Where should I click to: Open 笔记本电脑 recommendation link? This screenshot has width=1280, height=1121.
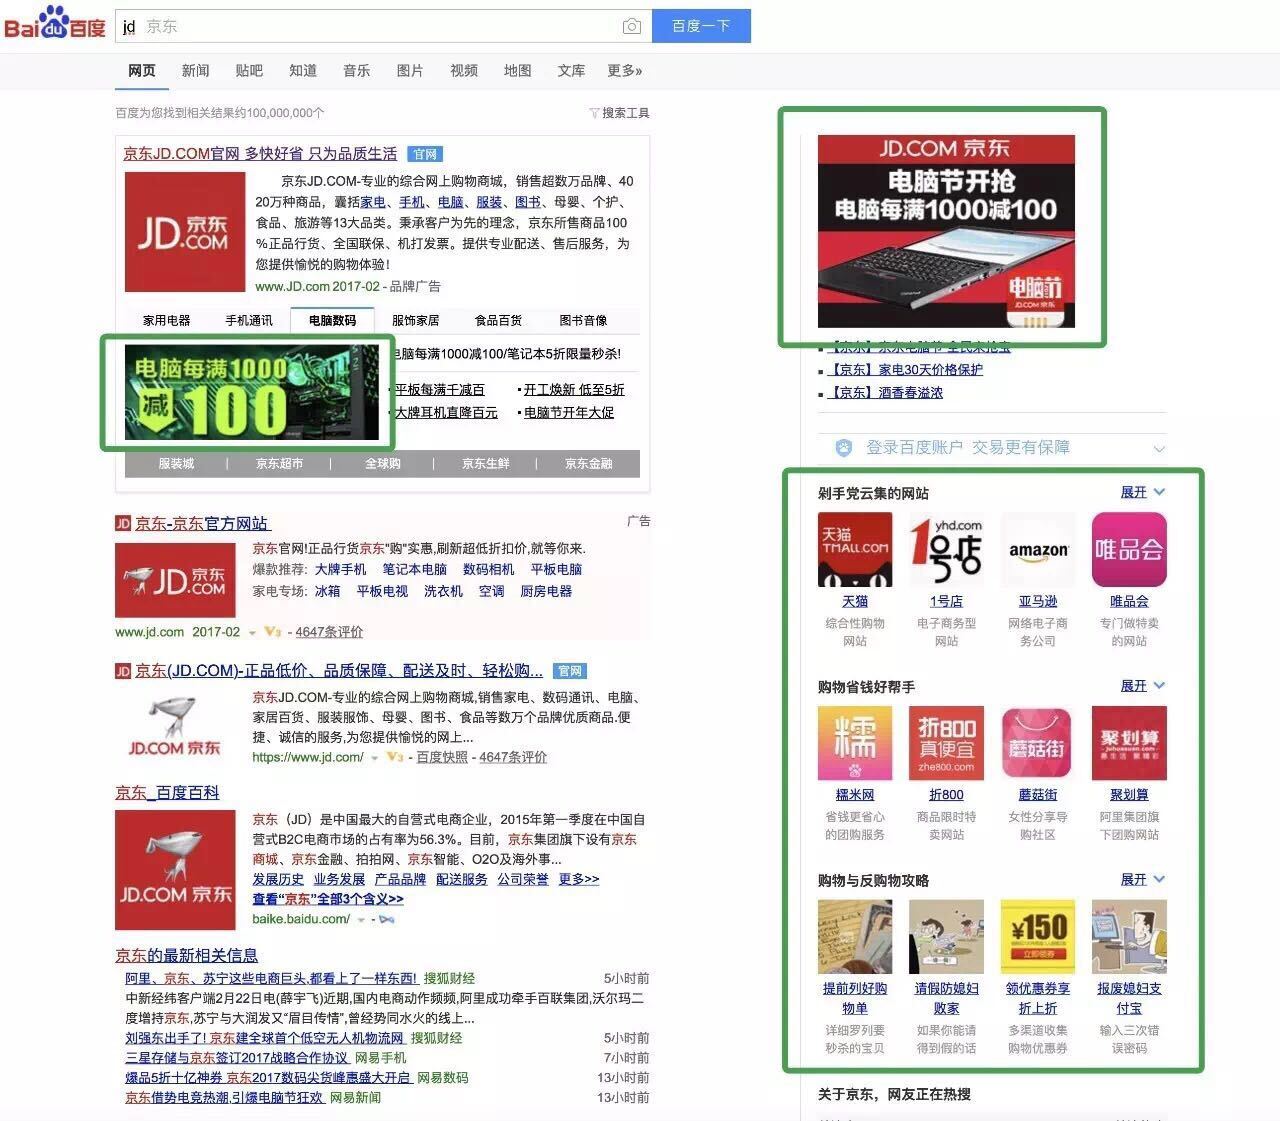pyautogui.click(x=414, y=569)
